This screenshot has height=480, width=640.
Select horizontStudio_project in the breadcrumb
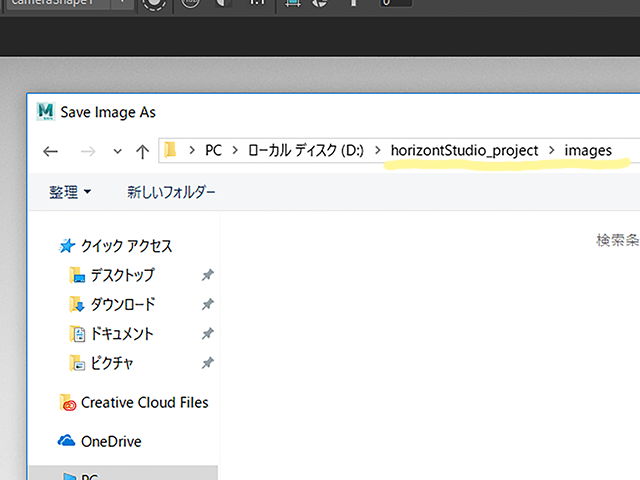464,151
